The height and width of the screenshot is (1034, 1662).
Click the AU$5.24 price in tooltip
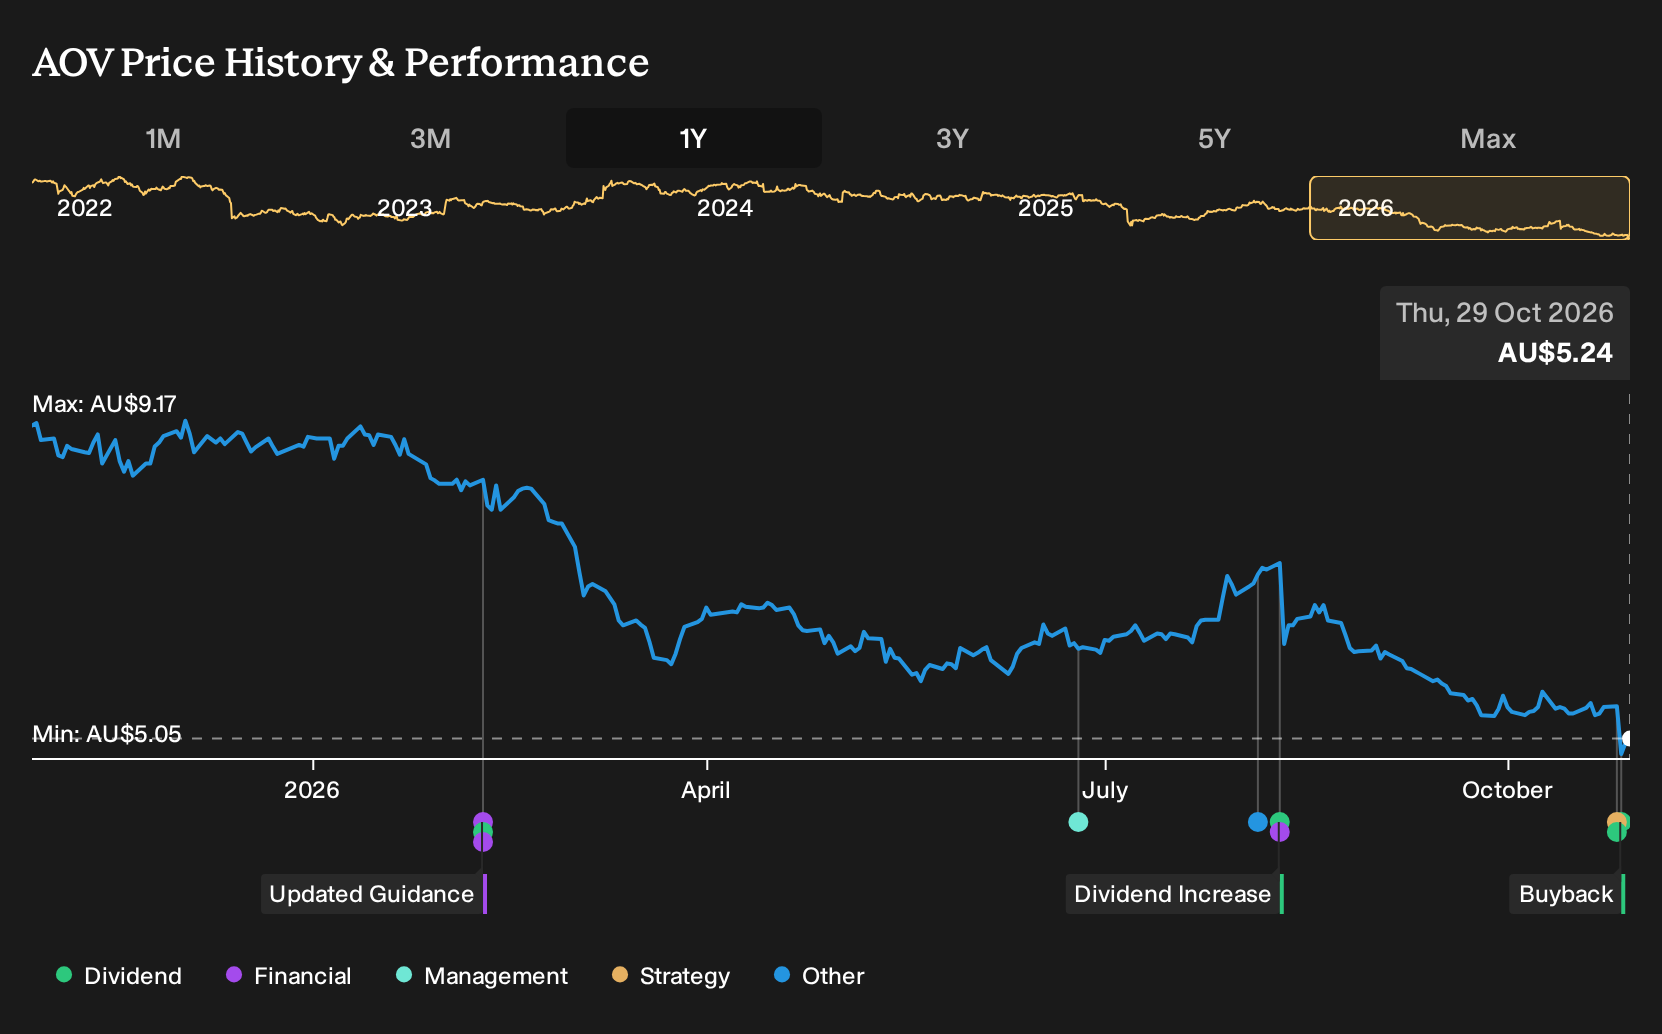pos(1555,353)
